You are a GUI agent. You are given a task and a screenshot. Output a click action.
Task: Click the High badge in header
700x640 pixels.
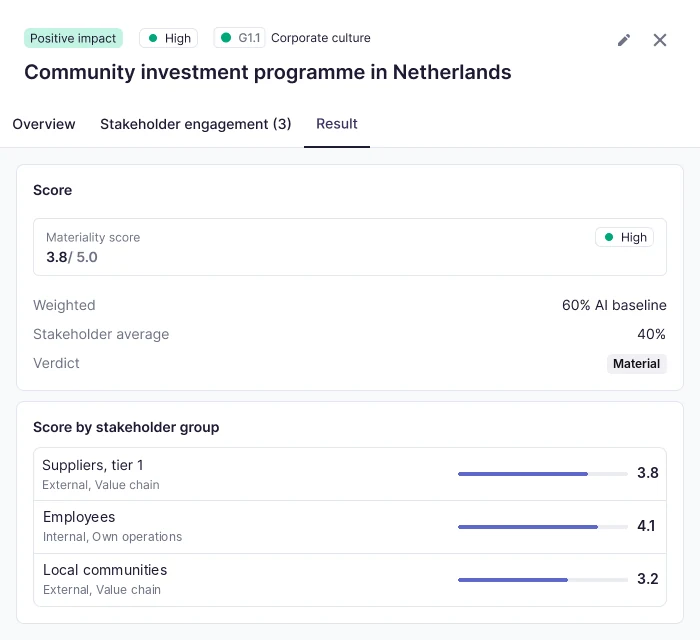[168, 38]
